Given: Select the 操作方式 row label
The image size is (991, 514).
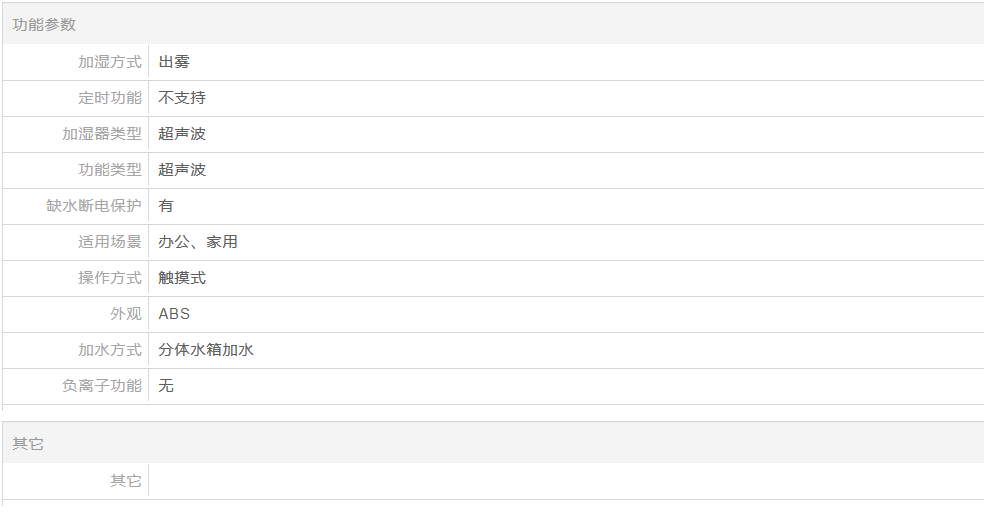Looking at the screenshot, I should [x=110, y=278].
